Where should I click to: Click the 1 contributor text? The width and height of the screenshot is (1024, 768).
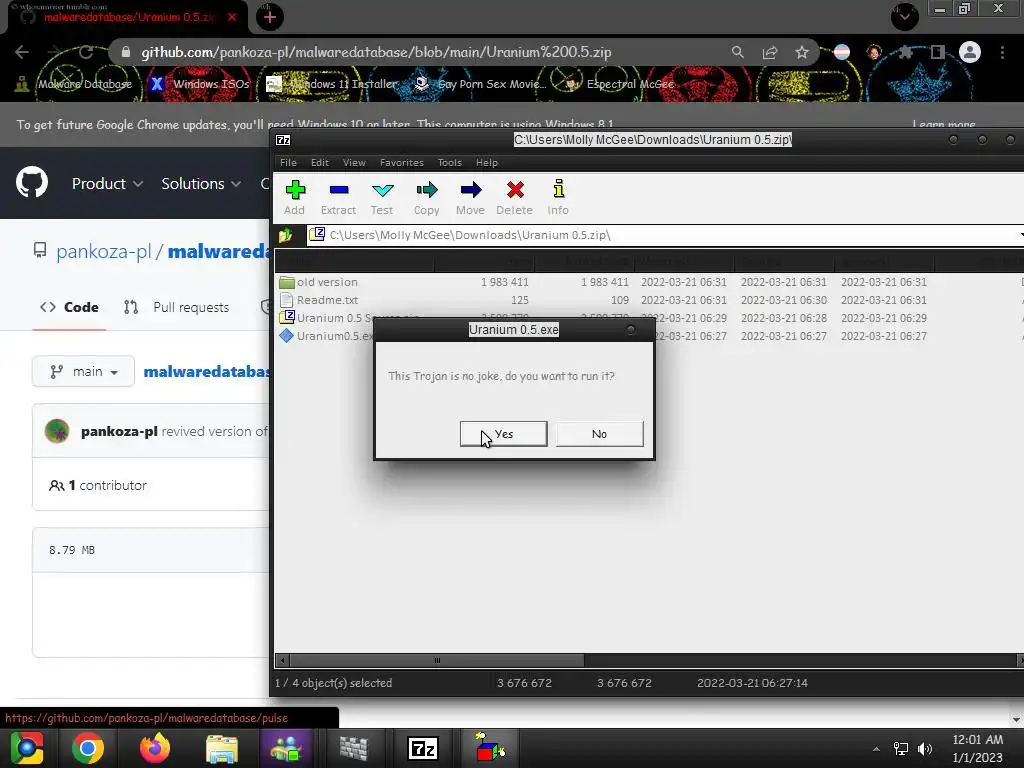tap(98, 485)
